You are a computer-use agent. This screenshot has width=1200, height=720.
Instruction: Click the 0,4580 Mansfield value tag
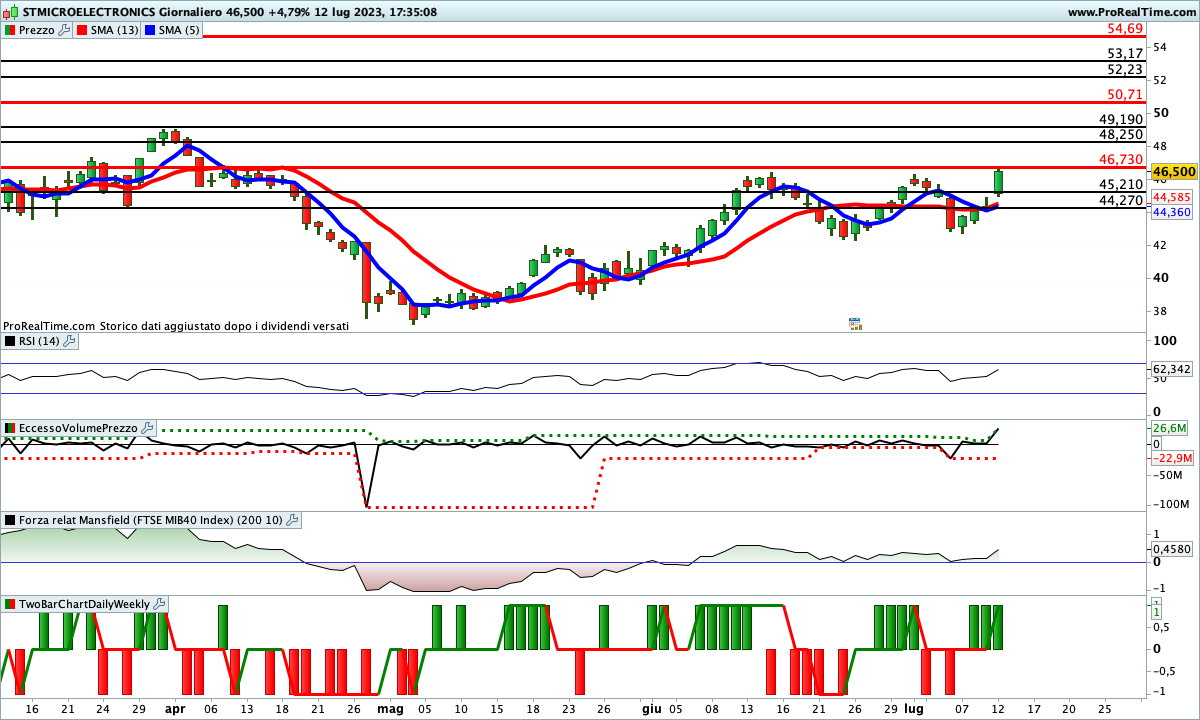click(1172, 548)
